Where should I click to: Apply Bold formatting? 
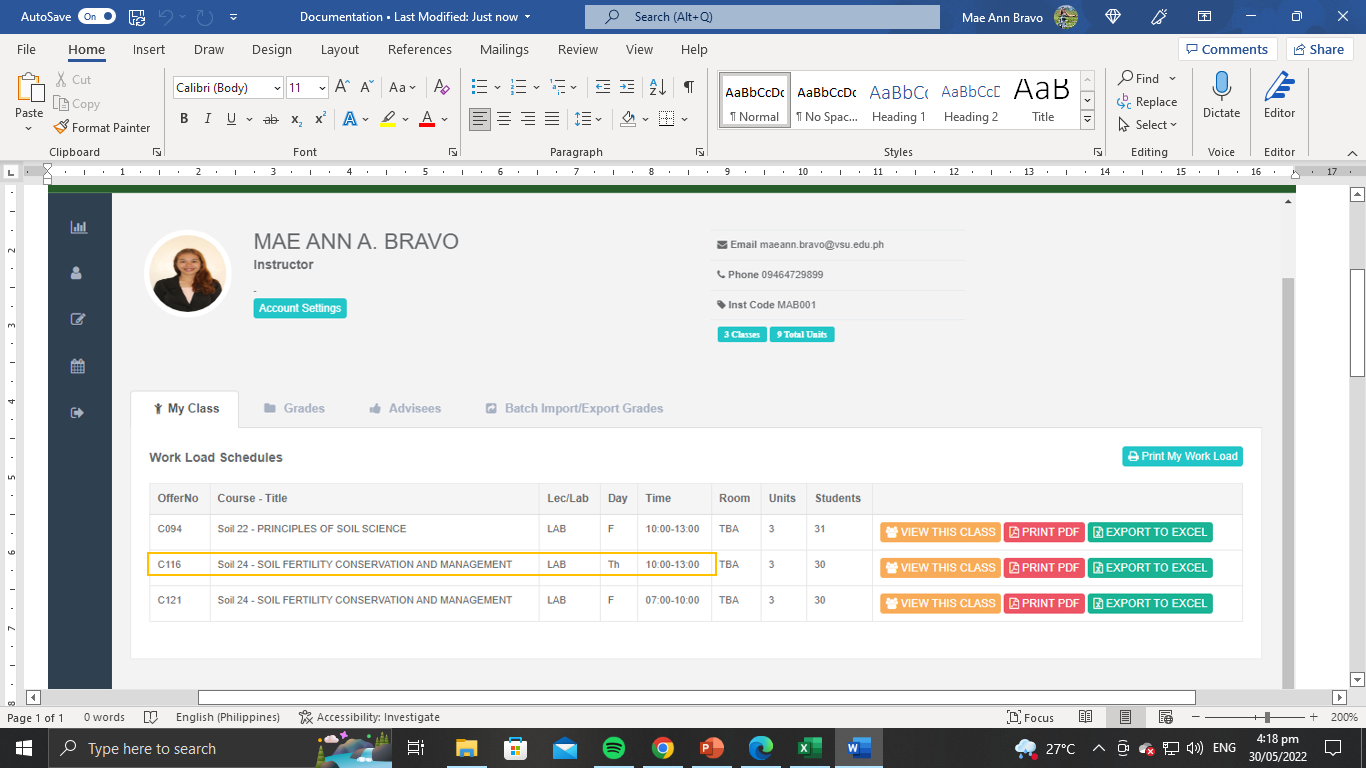184,119
